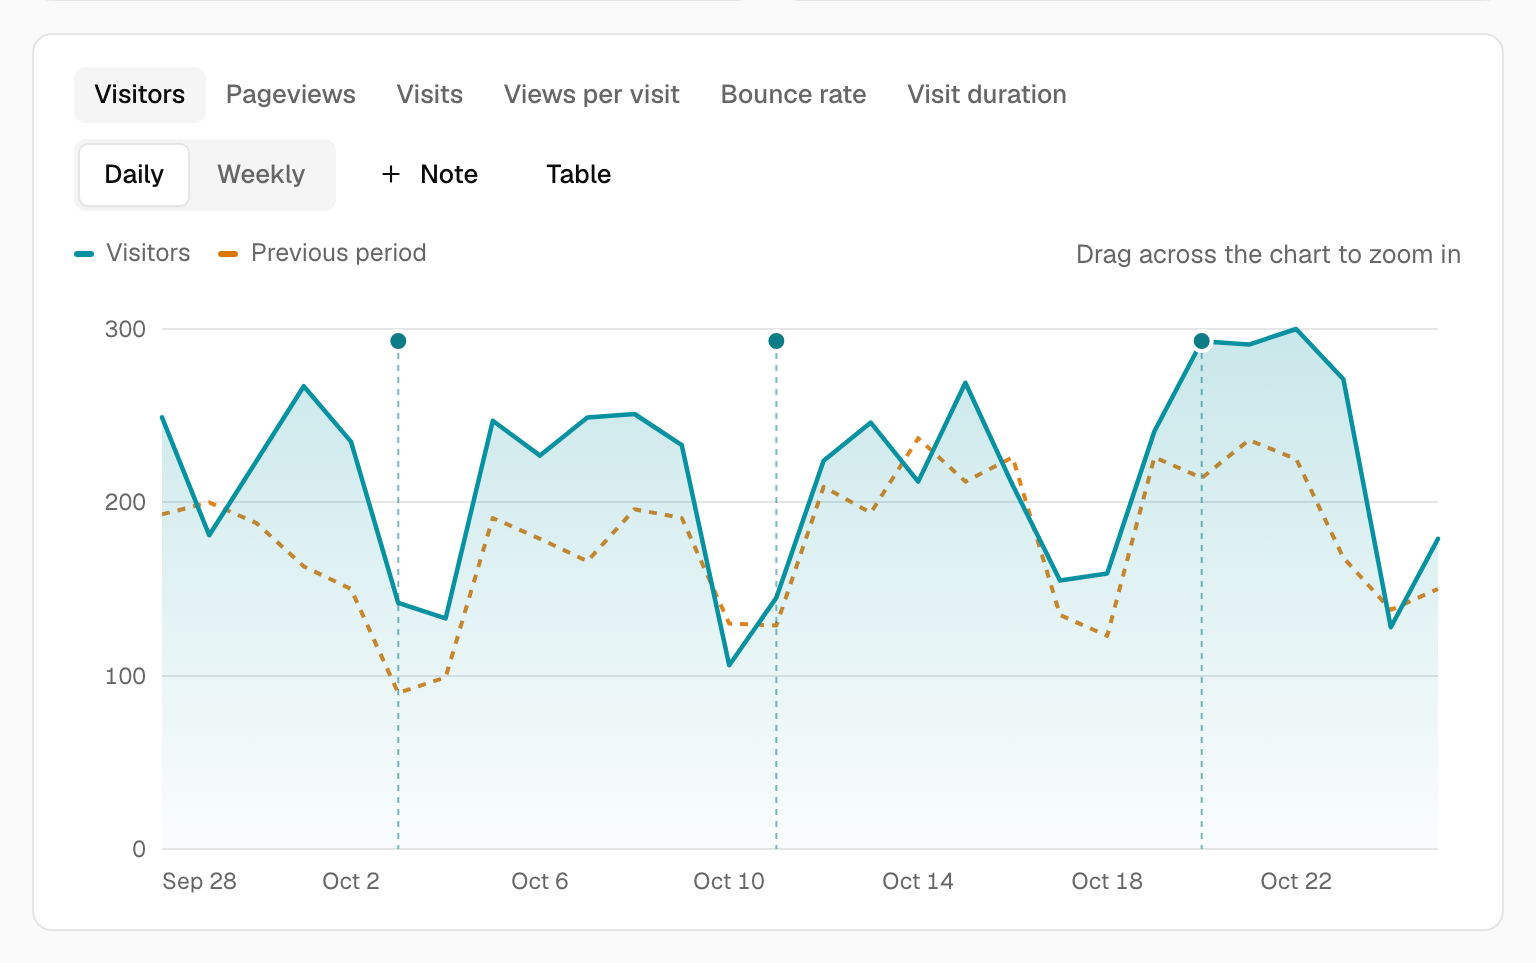
Task: Switch to the Pageviews tab
Action: click(x=291, y=95)
